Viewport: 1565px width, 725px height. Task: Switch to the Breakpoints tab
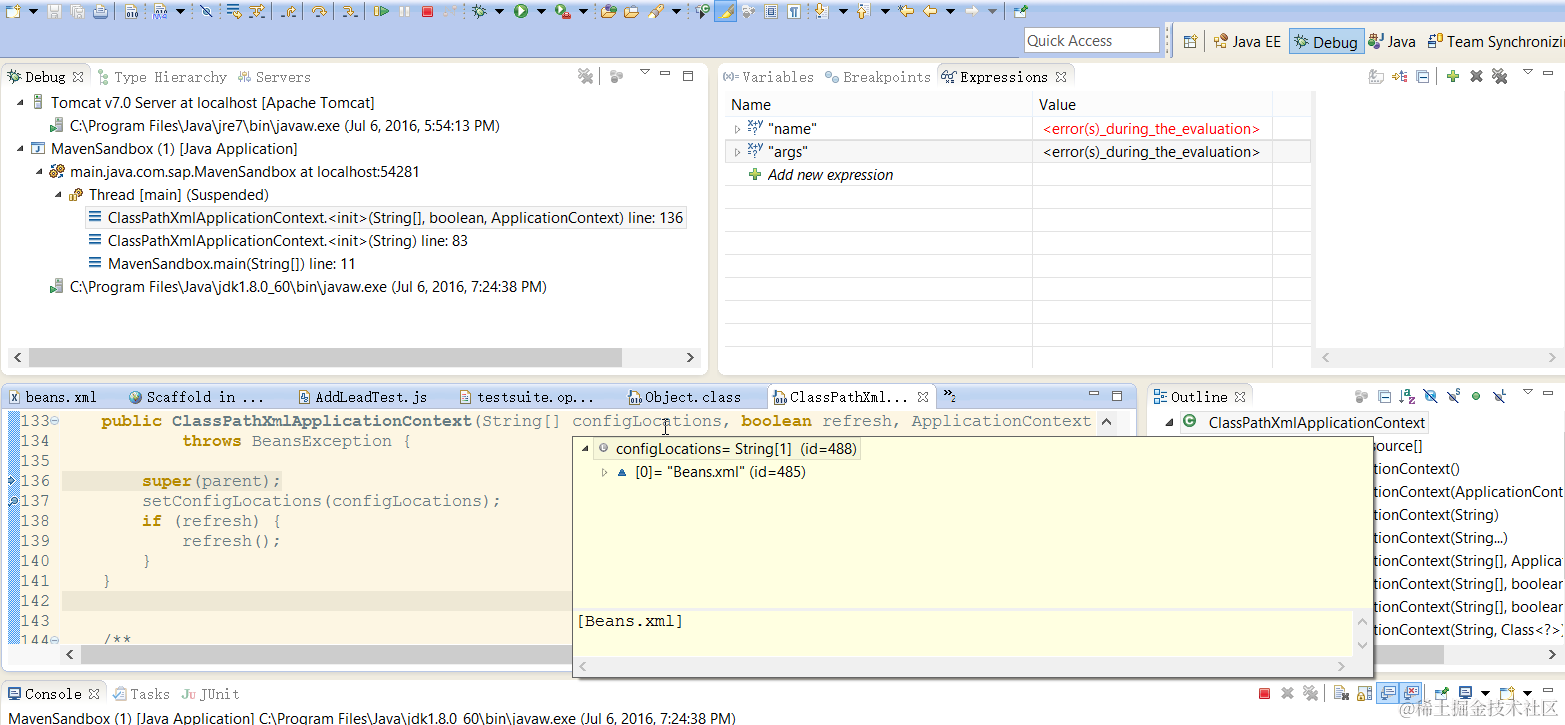pos(878,77)
